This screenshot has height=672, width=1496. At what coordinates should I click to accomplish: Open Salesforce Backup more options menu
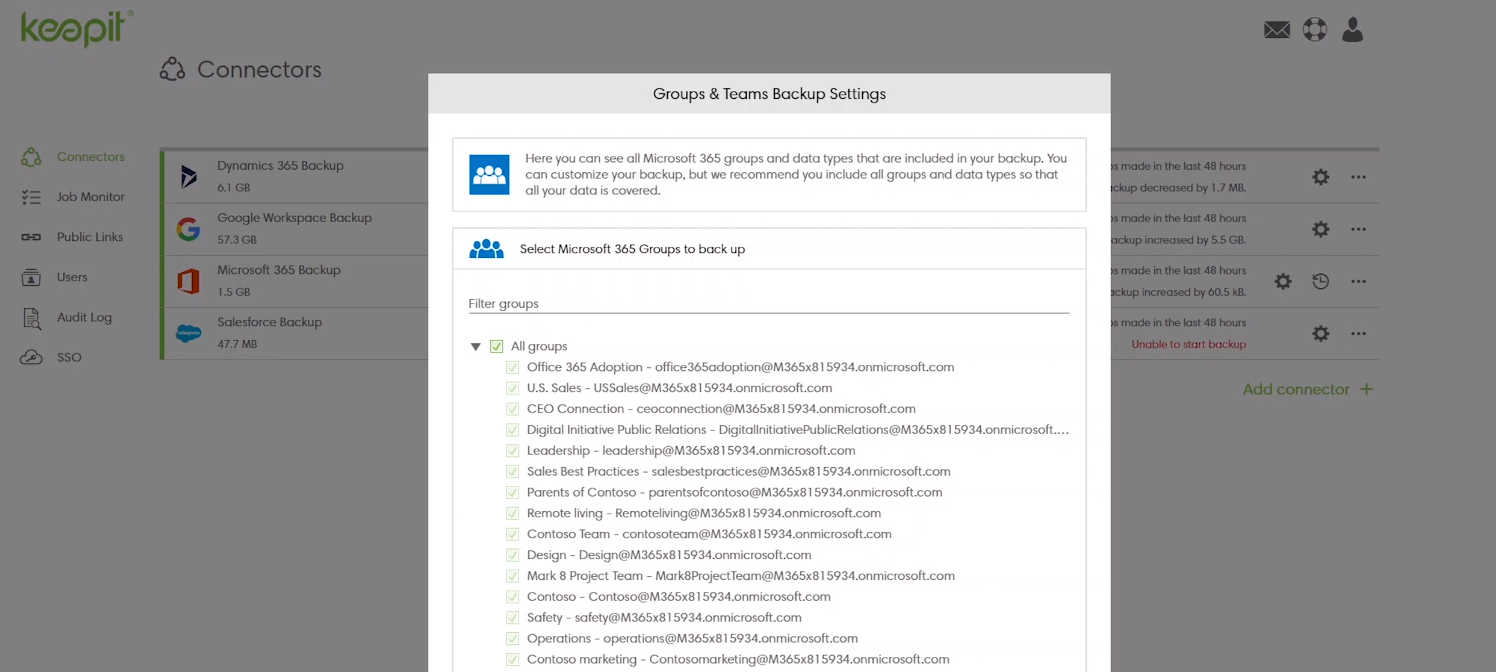pyautogui.click(x=1358, y=334)
